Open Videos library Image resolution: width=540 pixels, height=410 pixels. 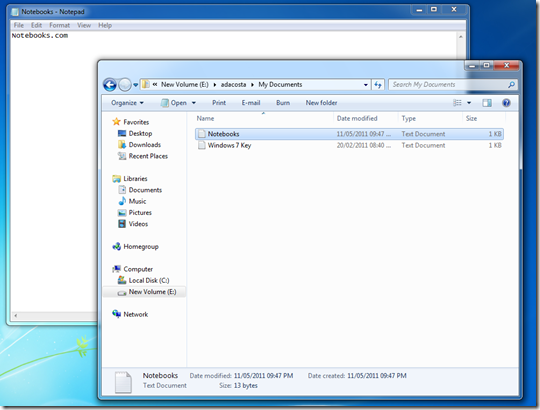138,224
